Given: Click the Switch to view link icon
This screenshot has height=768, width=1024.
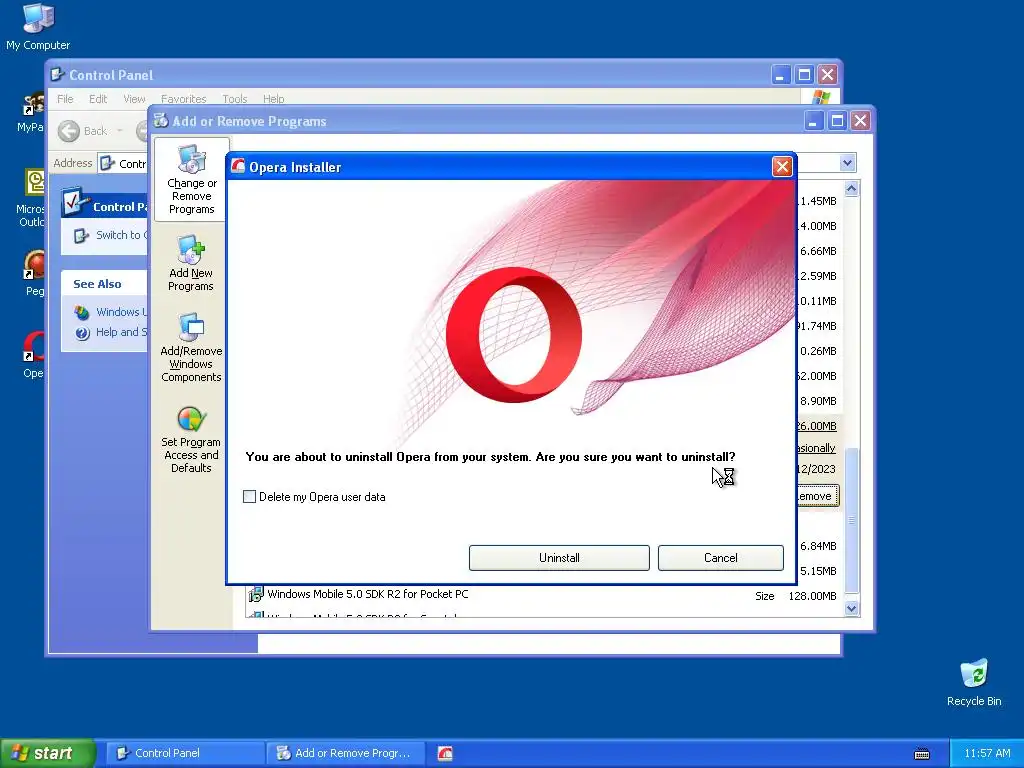Looking at the screenshot, I should pyautogui.click(x=81, y=235).
